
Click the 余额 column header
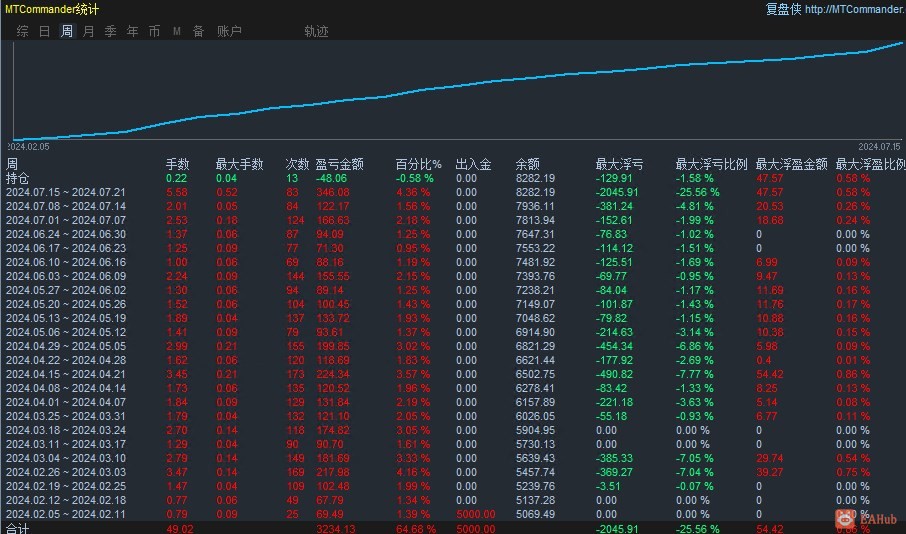click(x=528, y=164)
